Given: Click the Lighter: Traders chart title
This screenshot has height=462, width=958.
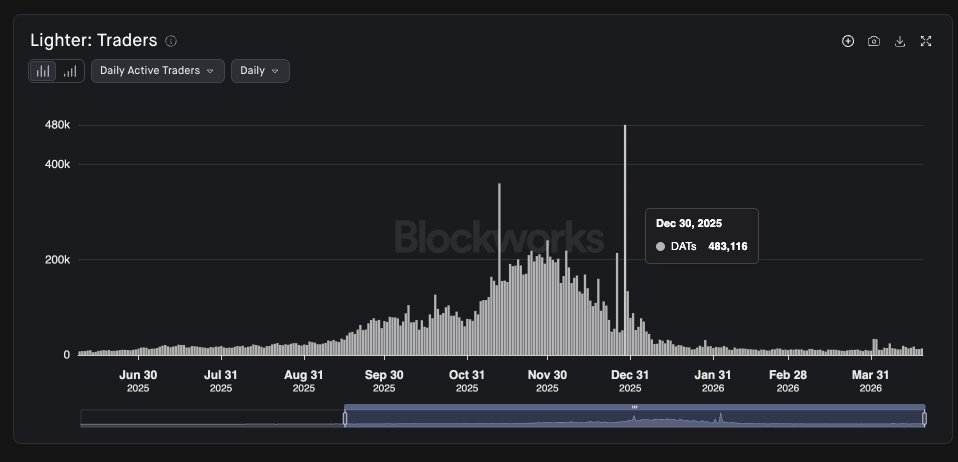Looking at the screenshot, I should point(93,41).
